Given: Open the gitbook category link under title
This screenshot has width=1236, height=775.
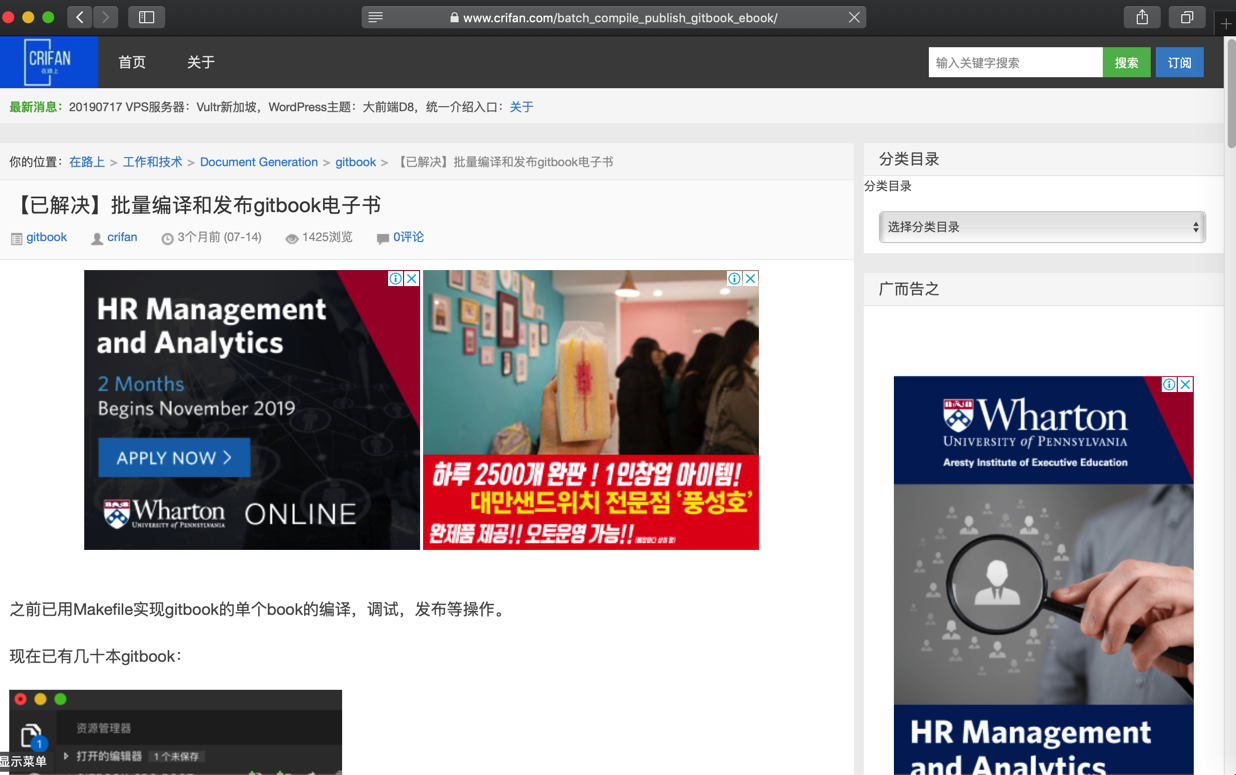Looking at the screenshot, I should 46,237.
